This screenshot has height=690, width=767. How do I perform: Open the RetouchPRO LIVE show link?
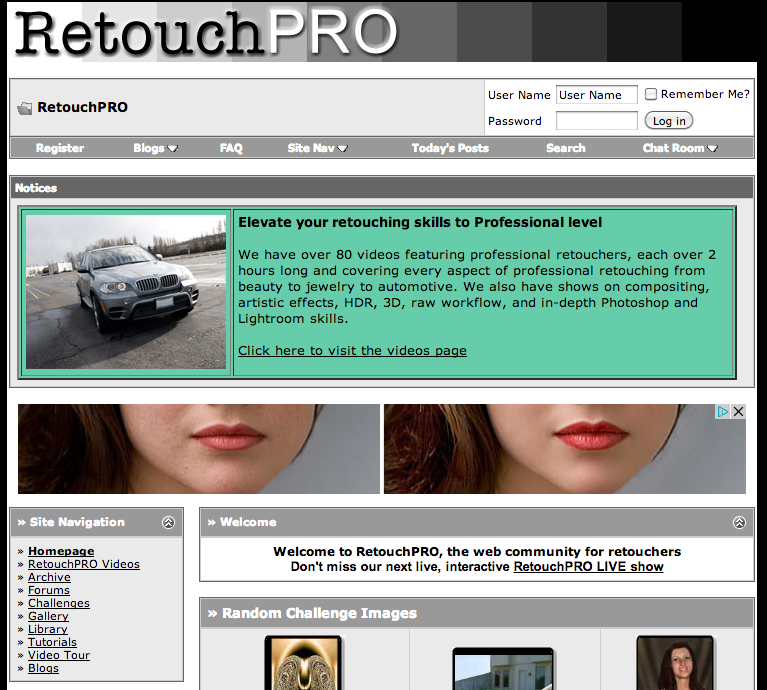click(588, 566)
